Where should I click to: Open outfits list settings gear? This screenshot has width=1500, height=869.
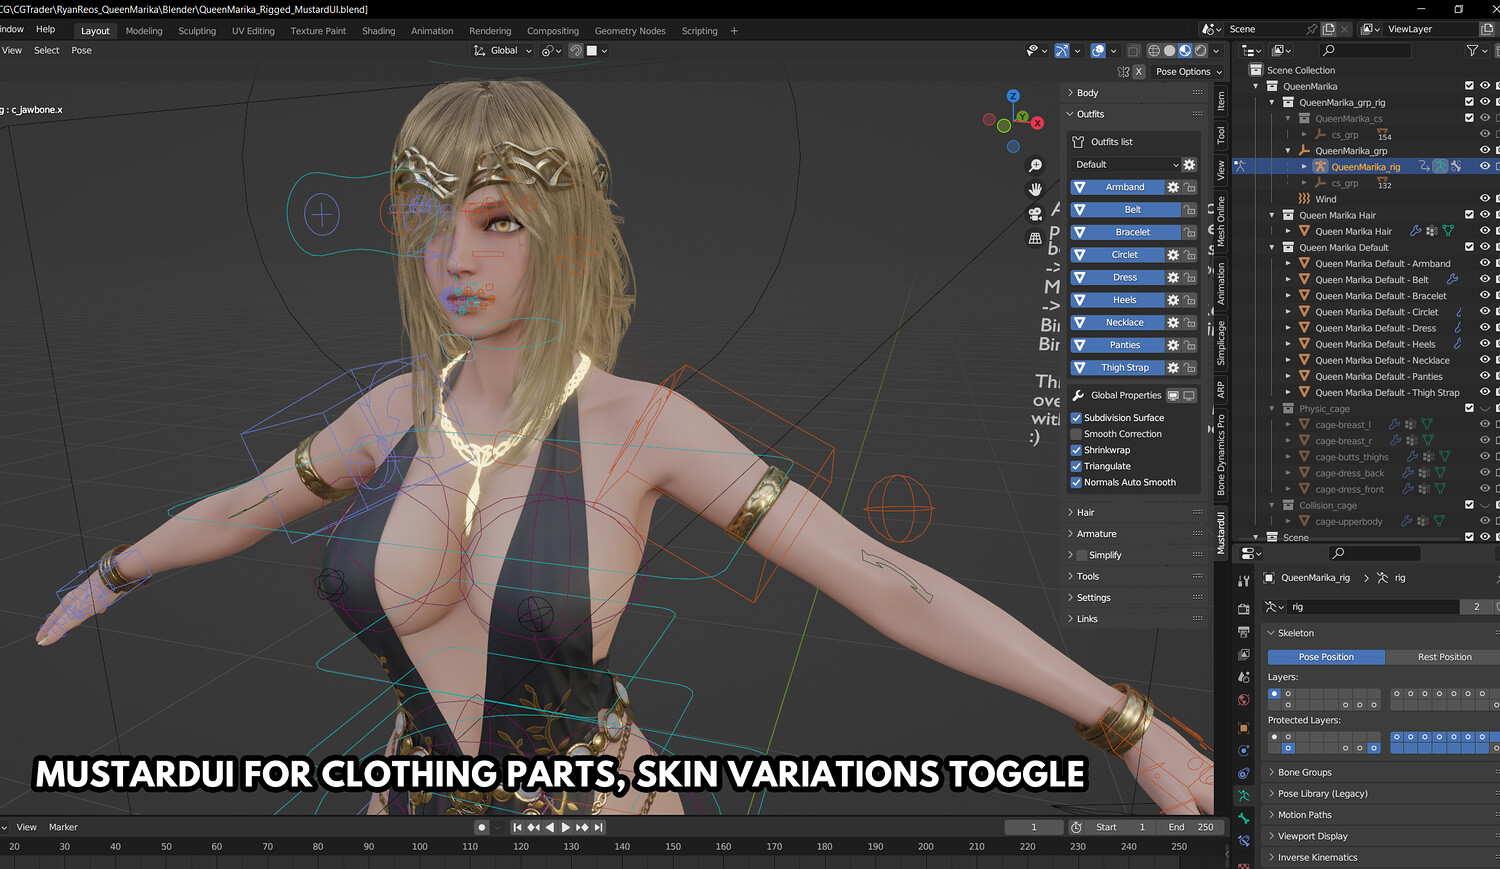pos(1189,165)
